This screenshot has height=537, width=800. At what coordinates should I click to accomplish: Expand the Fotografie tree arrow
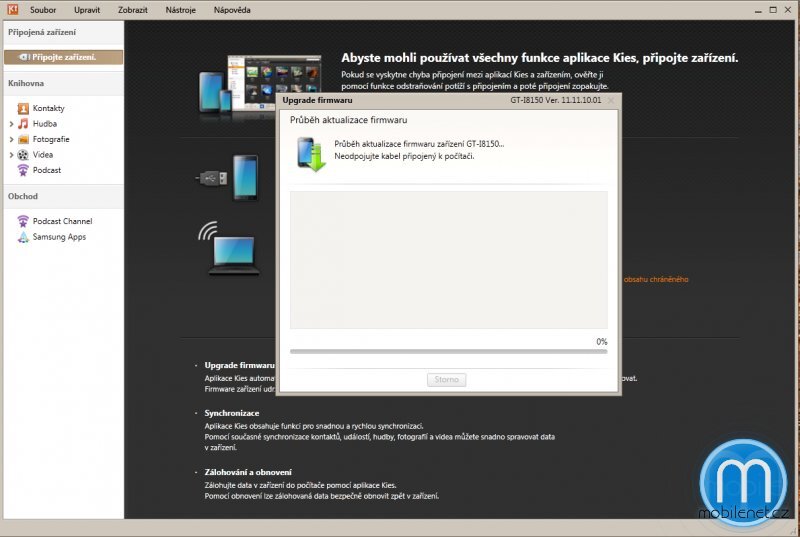tap(11, 140)
